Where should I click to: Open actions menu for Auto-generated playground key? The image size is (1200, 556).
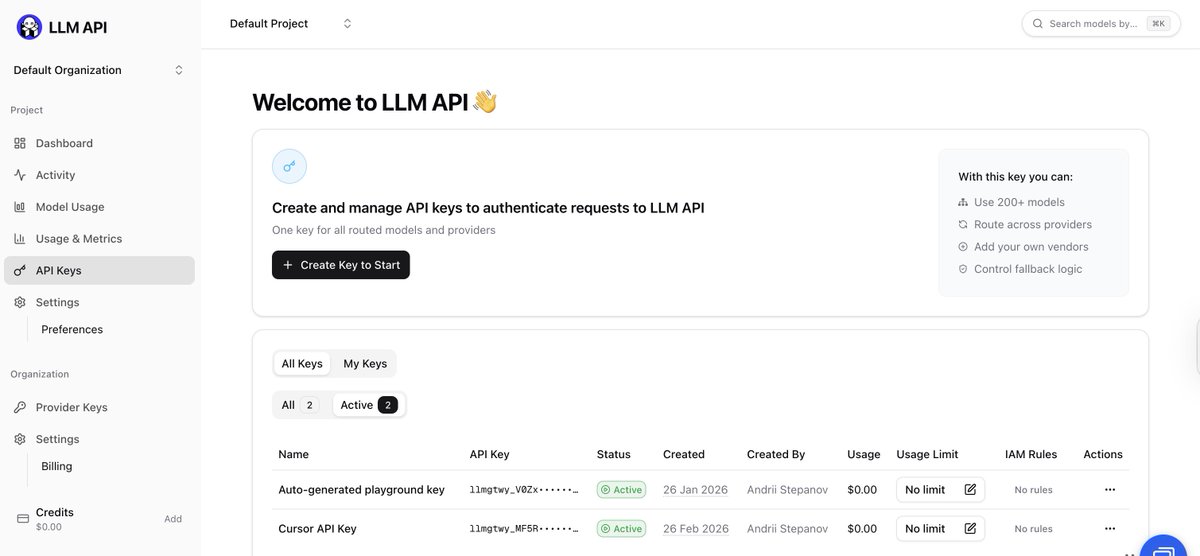[1110, 490]
